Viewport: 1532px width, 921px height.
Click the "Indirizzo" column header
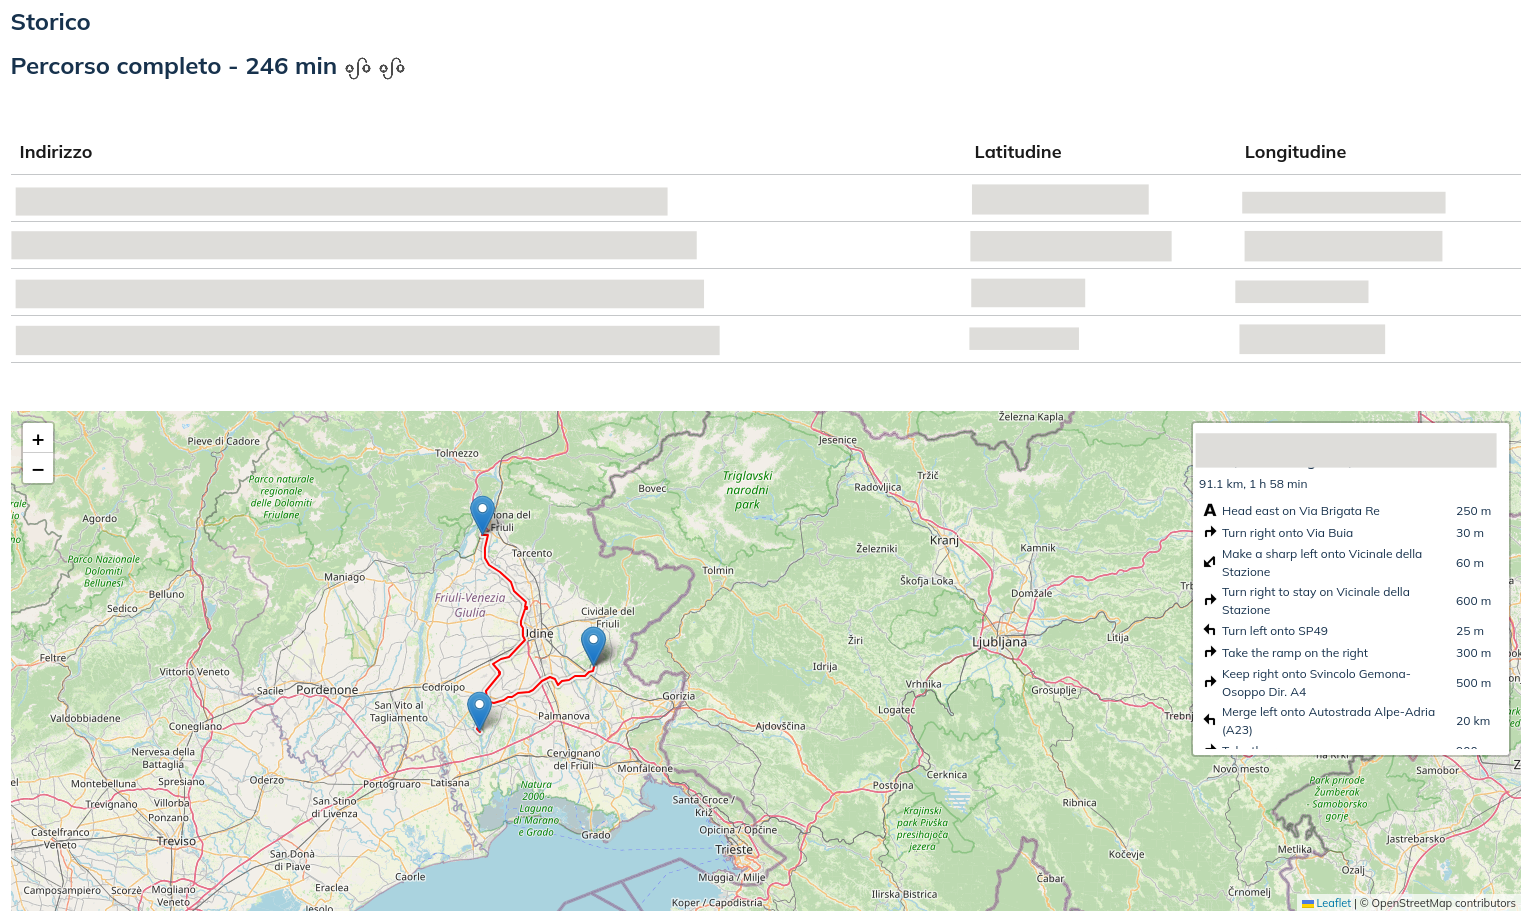click(56, 151)
